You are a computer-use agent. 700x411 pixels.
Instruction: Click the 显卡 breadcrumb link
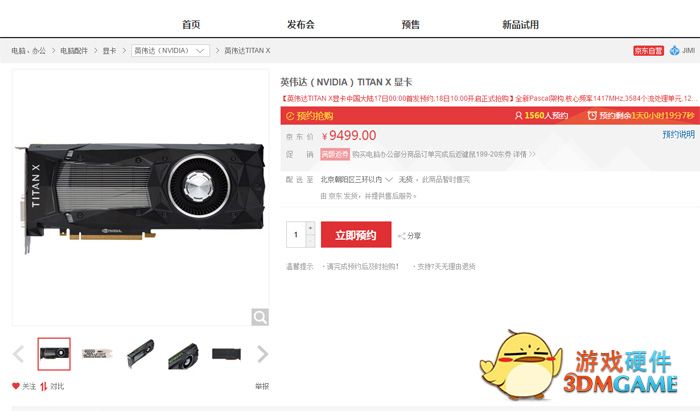pos(109,51)
